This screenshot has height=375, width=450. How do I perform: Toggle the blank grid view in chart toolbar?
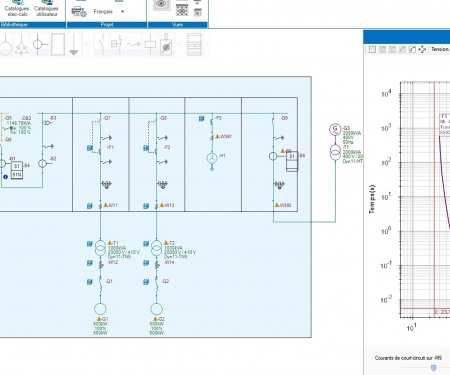[372, 49]
